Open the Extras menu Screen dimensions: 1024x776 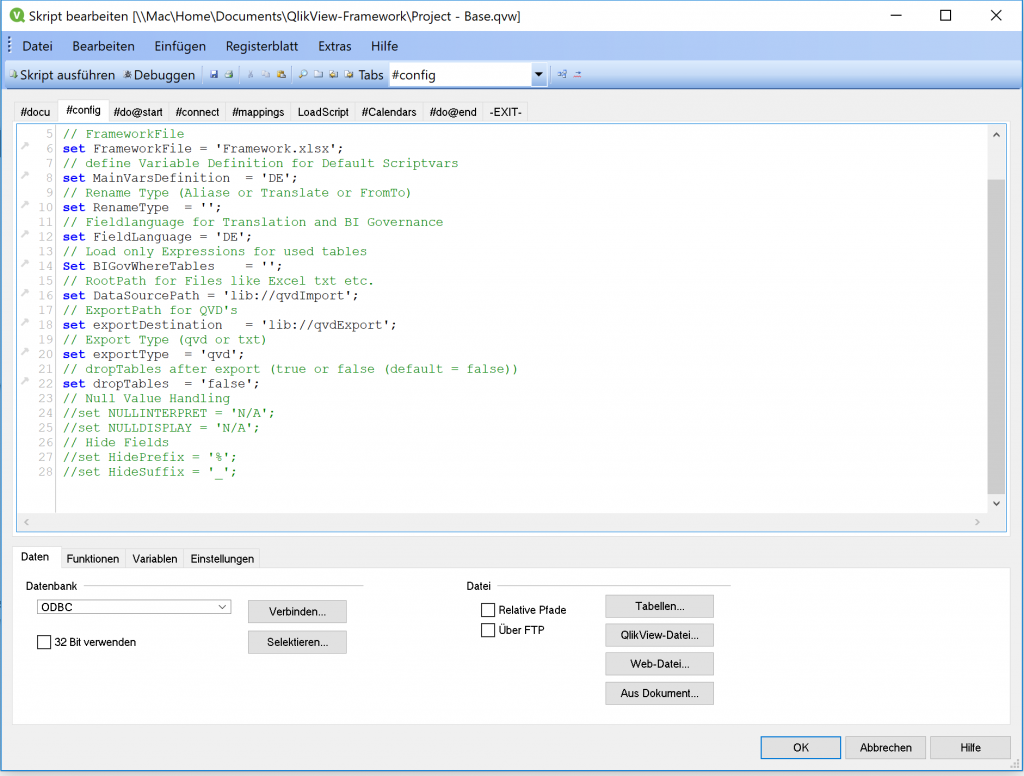[334, 46]
